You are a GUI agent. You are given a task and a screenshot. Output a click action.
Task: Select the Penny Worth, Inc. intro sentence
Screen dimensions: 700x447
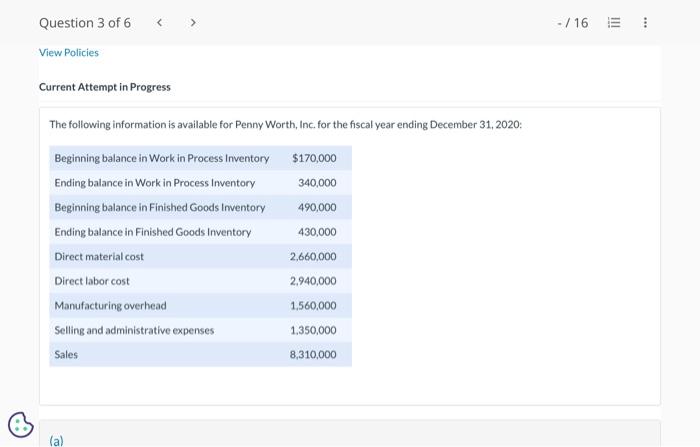[x=285, y=124]
